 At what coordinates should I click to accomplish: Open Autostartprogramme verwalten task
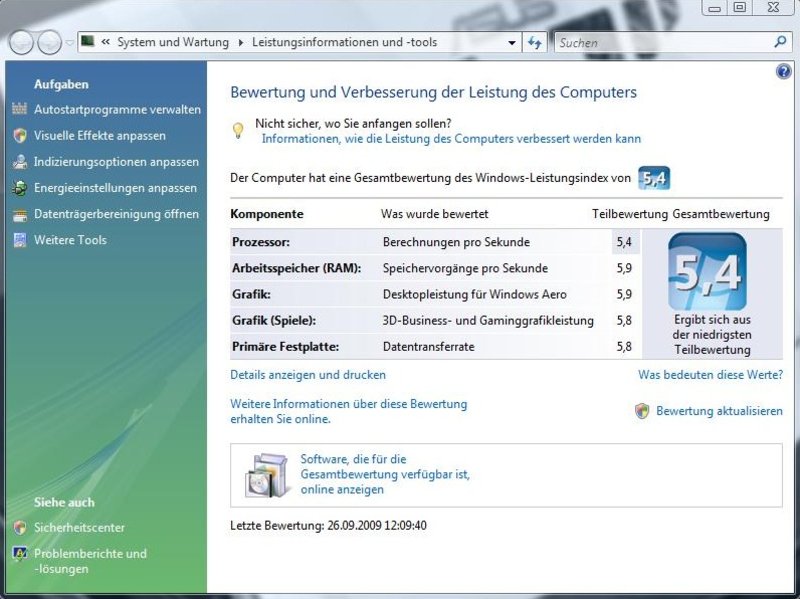click(117, 109)
